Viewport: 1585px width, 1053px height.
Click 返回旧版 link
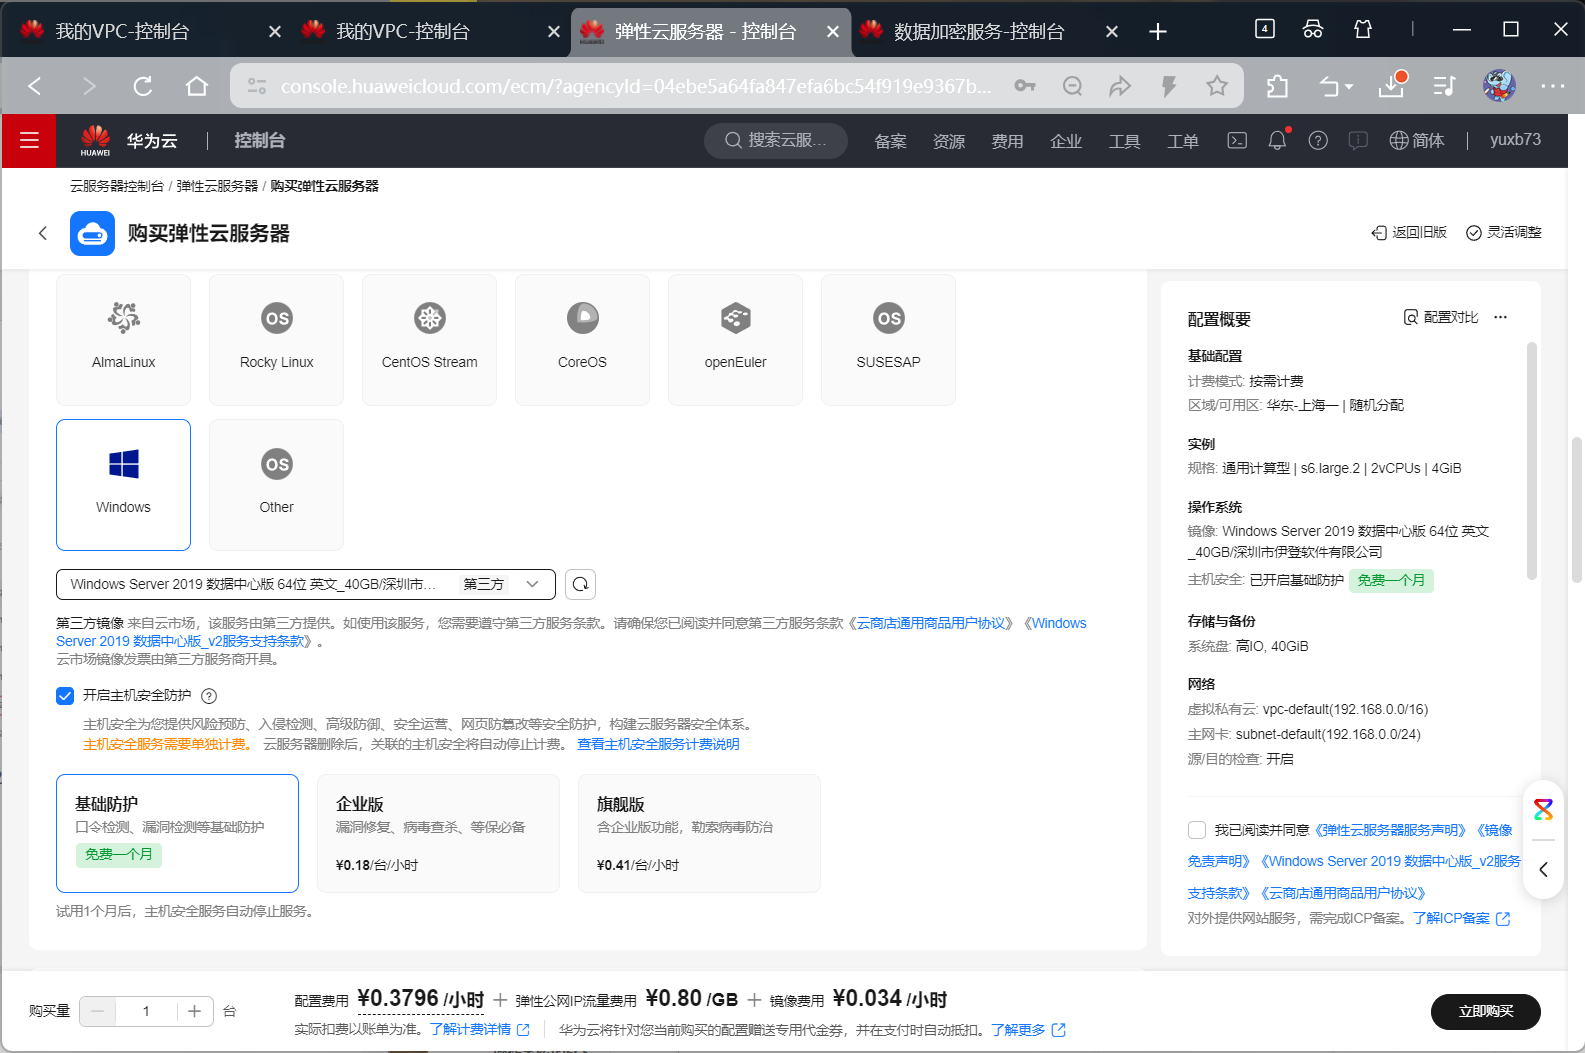pyautogui.click(x=1409, y=232)
